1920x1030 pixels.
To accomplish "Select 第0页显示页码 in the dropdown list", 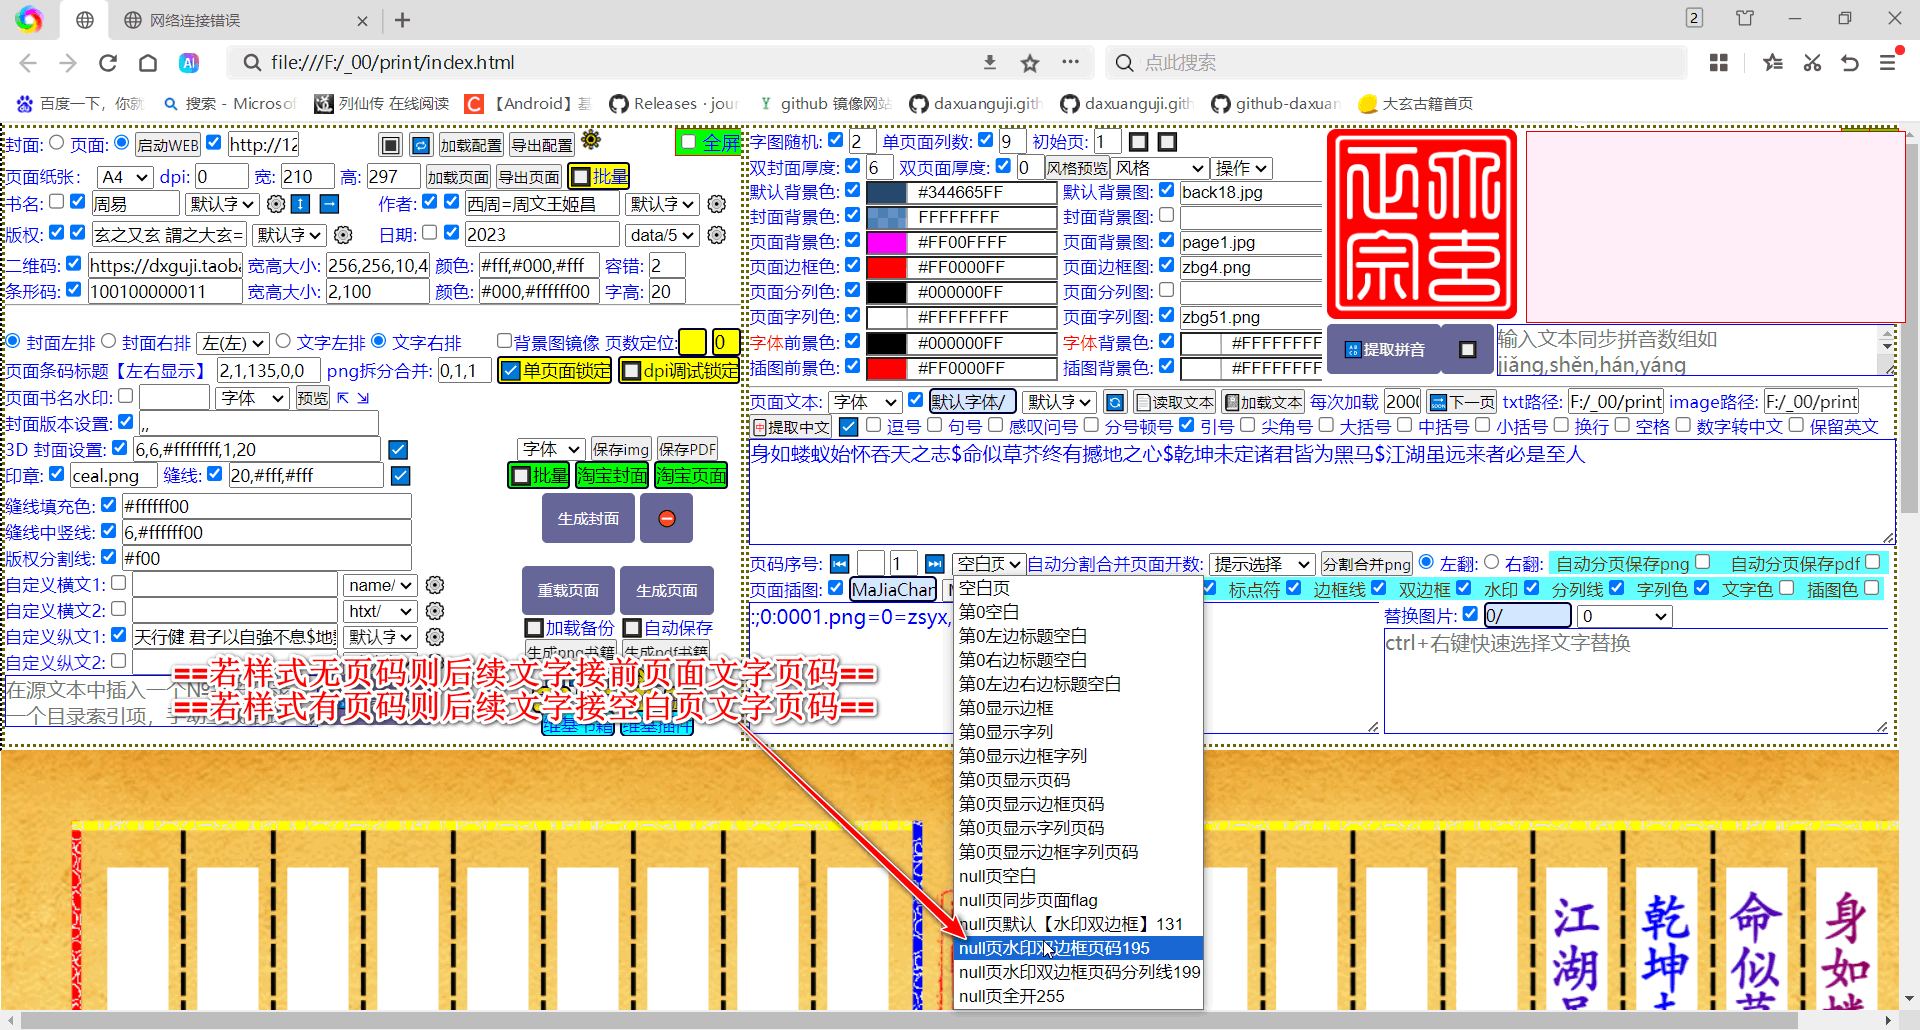I will click(x=1014, y=779).
